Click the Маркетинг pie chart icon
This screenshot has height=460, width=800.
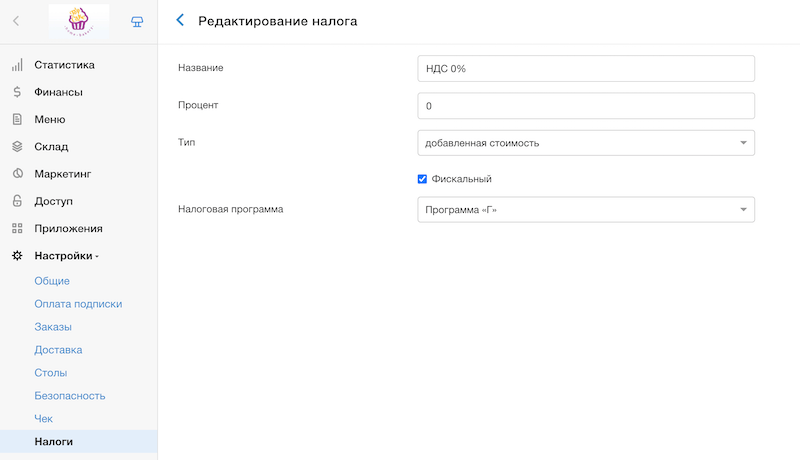click(x=17, y=174)
